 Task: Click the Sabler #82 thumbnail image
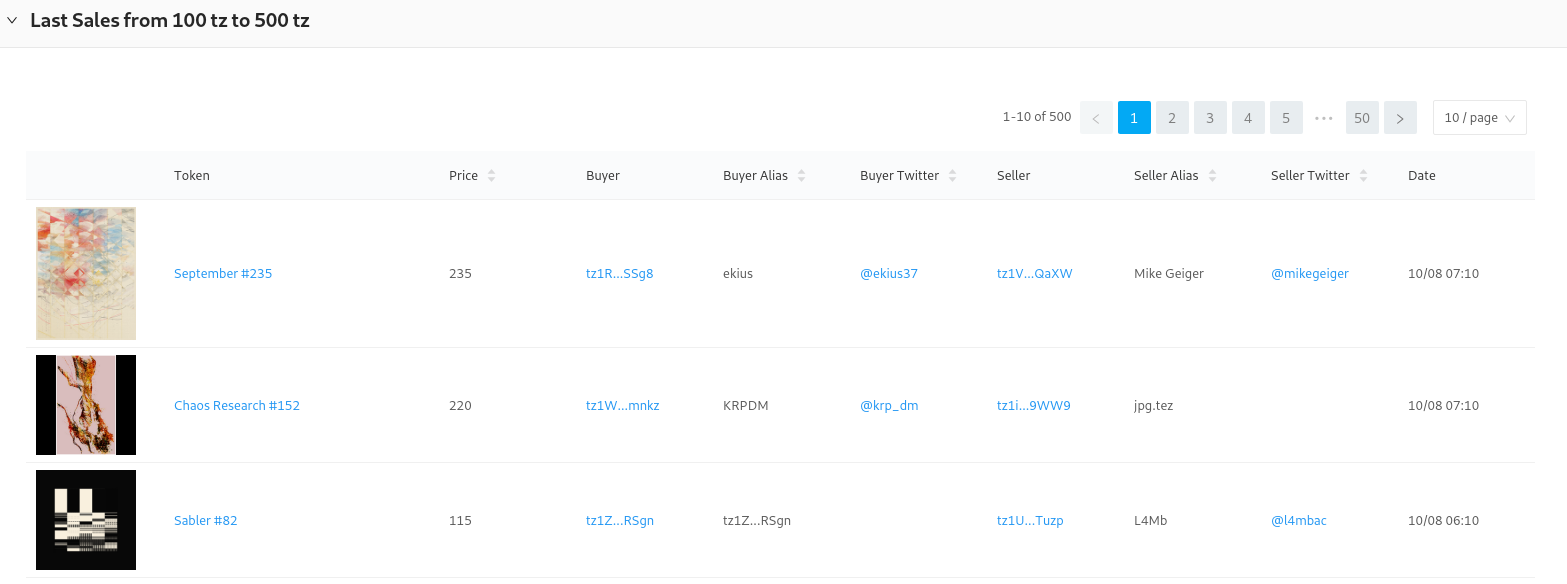click(86, 520)
